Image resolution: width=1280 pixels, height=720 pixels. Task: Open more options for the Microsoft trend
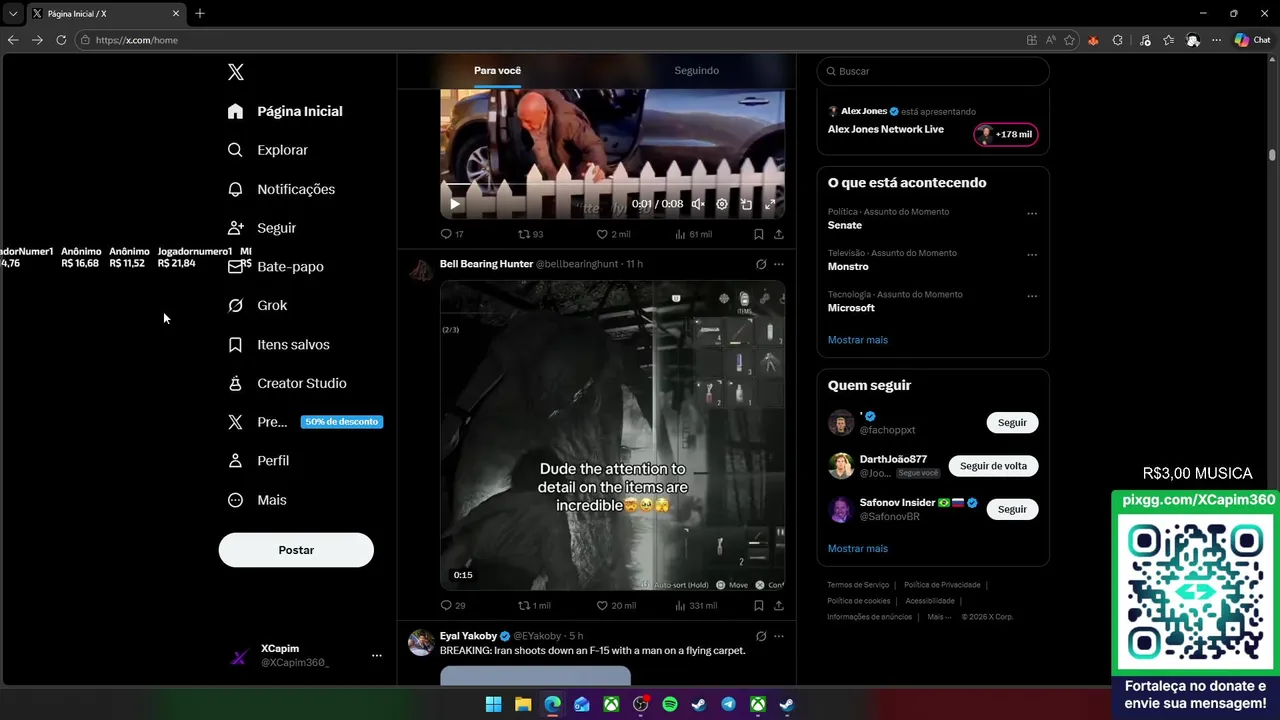click(x=1032, y=296)
